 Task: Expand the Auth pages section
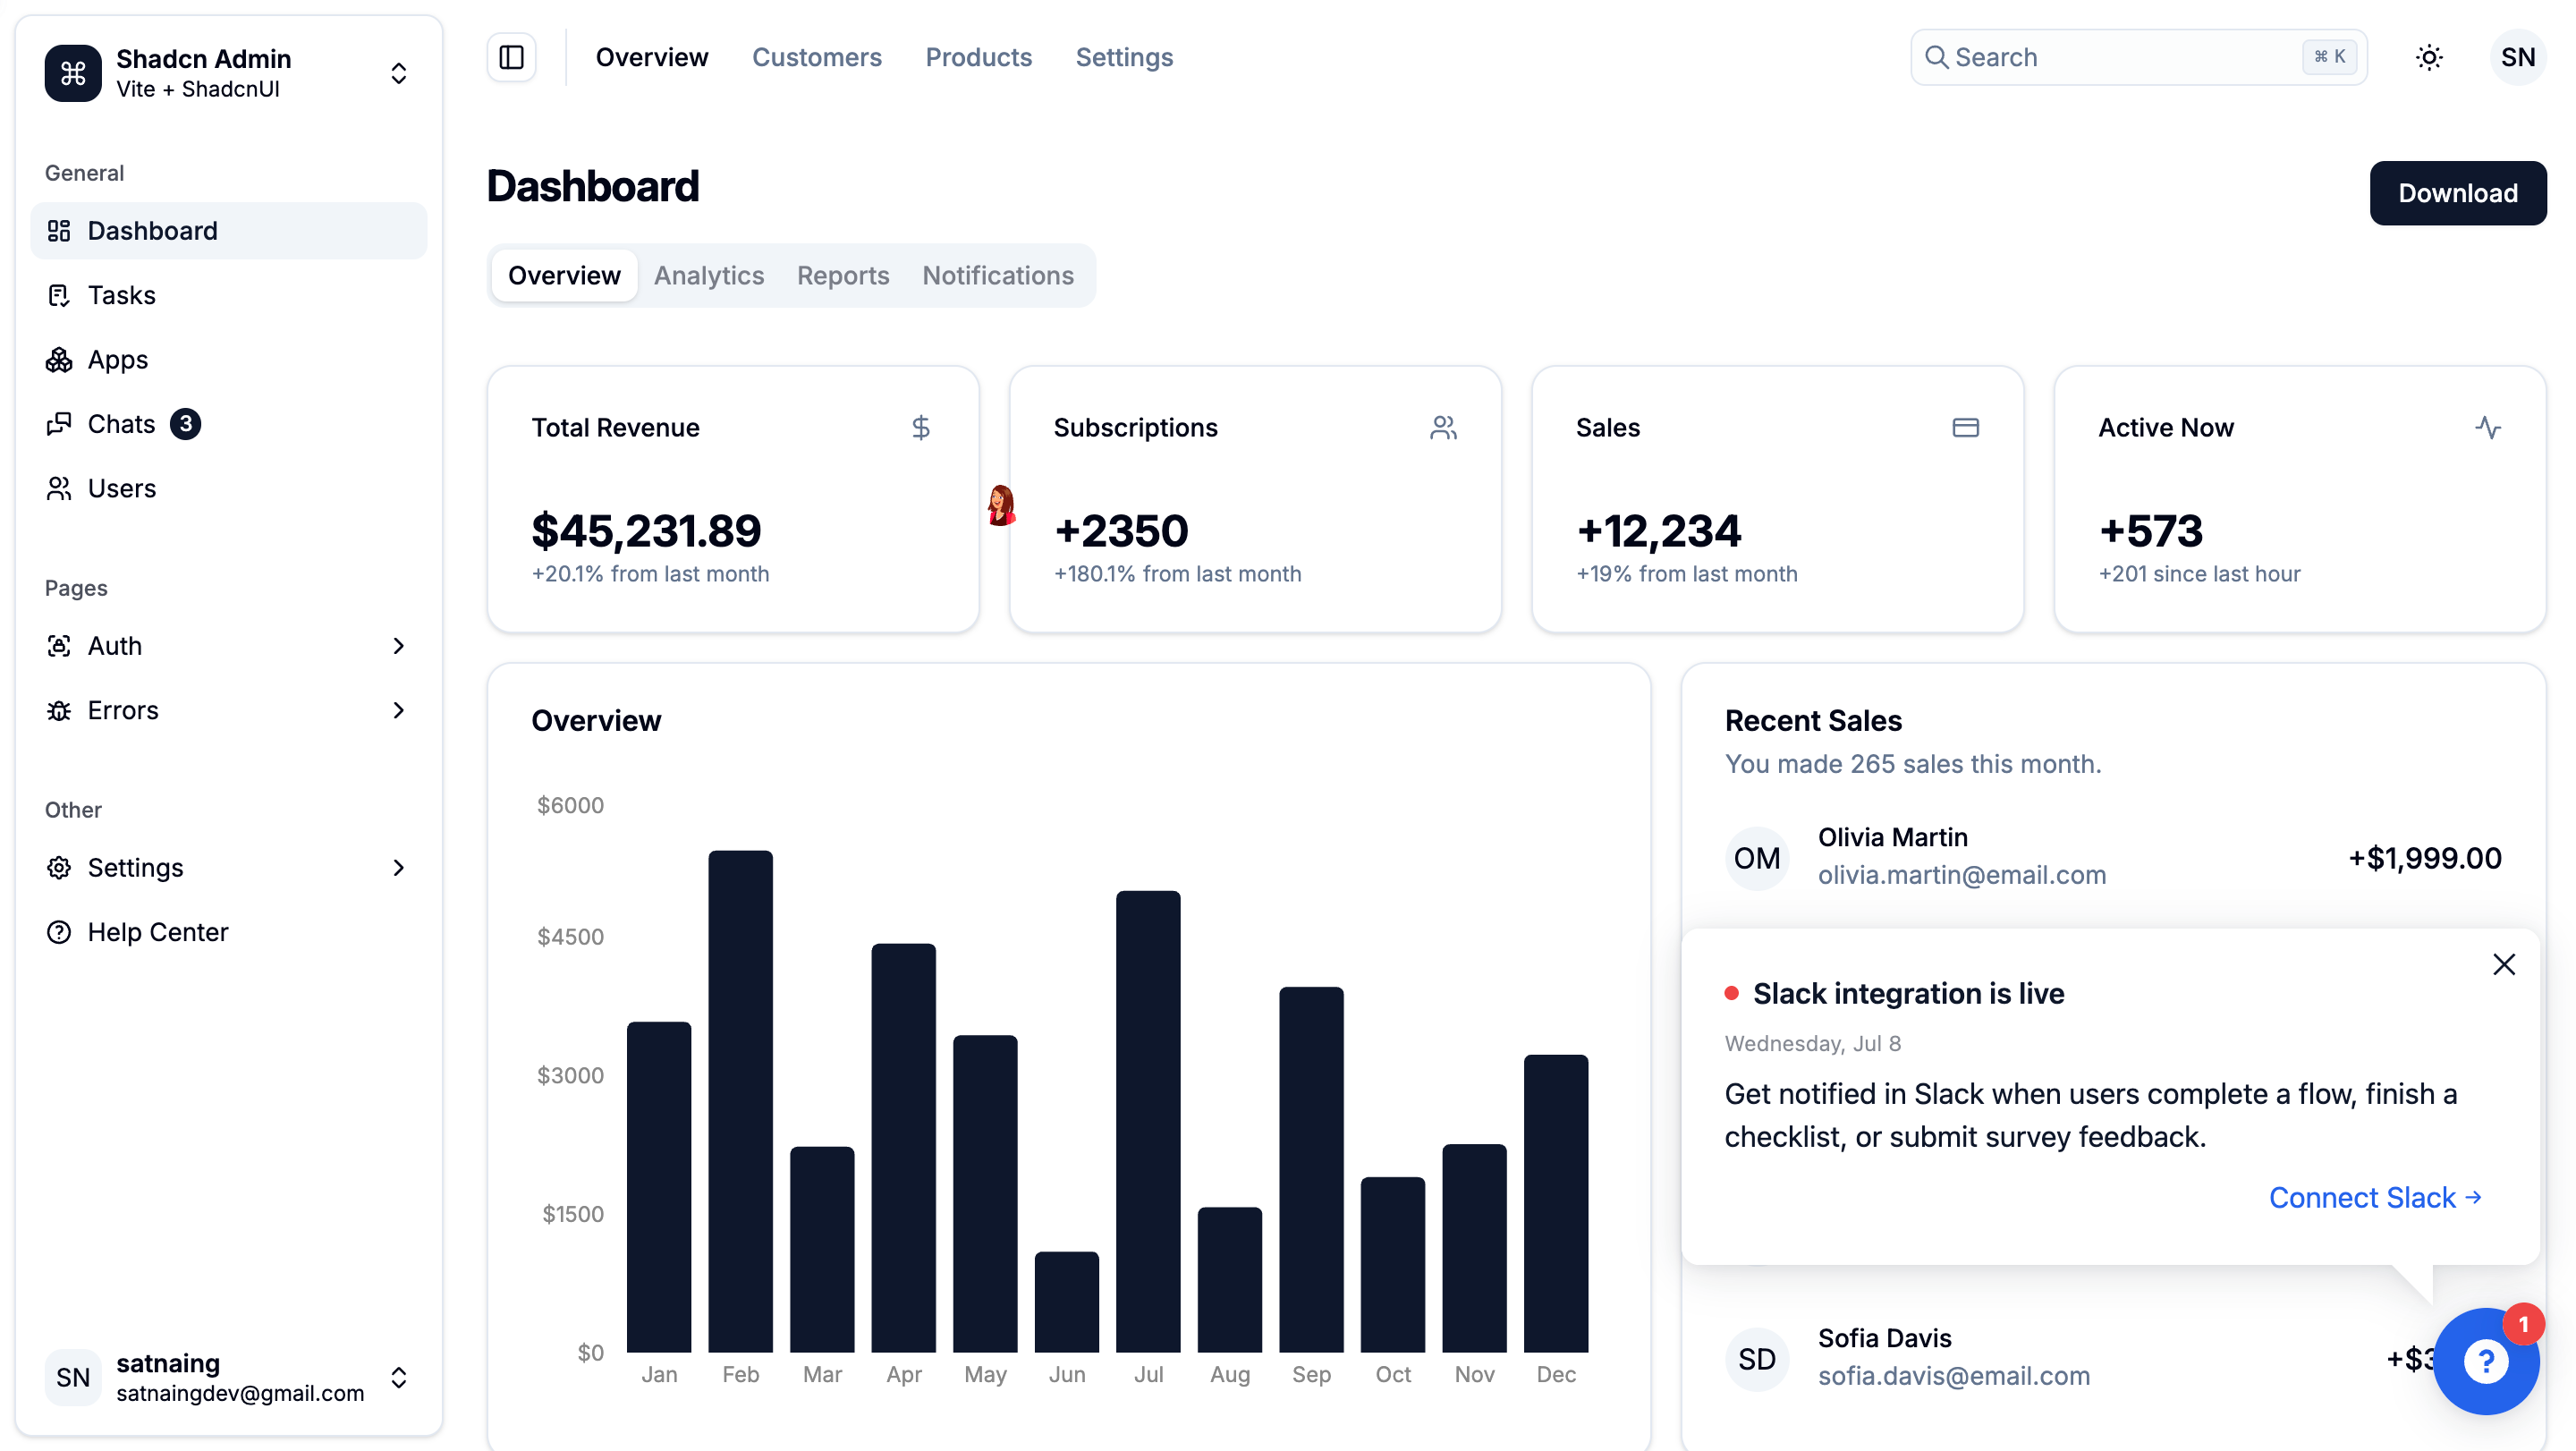[x=229, y=646]
